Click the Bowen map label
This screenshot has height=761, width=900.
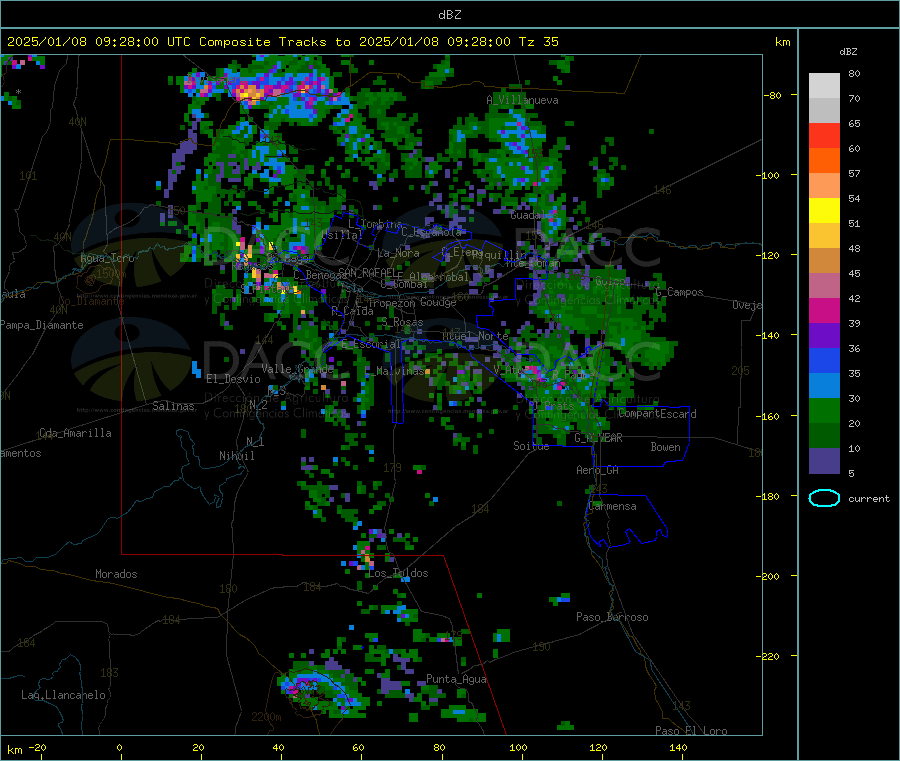coord(665,447)
